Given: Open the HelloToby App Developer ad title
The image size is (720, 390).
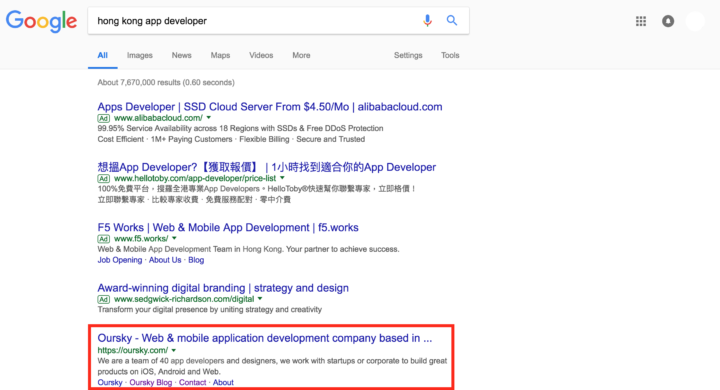Looking at the screenshot, I should [x=266, y=167].
